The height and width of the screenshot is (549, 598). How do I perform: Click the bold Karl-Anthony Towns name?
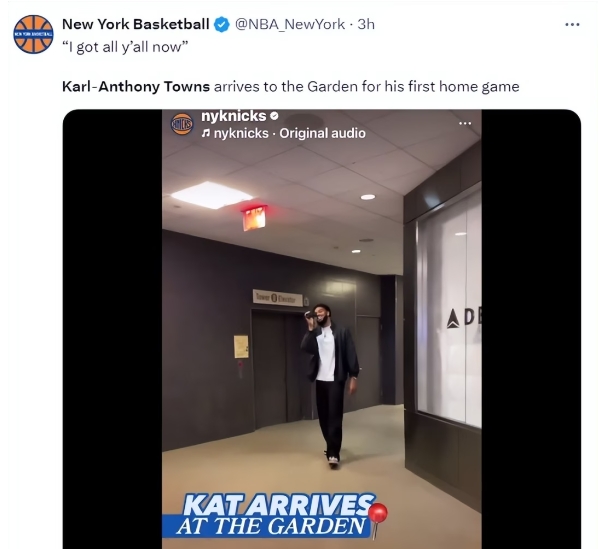(136, 87)
